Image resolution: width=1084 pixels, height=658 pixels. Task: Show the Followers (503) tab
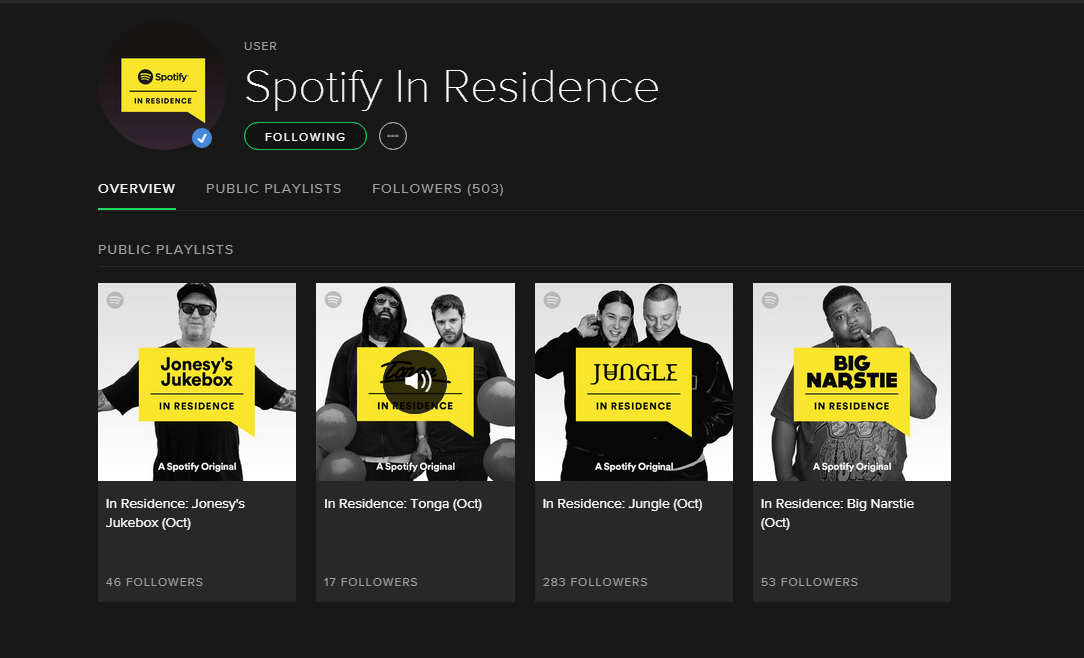pos(437,189)
